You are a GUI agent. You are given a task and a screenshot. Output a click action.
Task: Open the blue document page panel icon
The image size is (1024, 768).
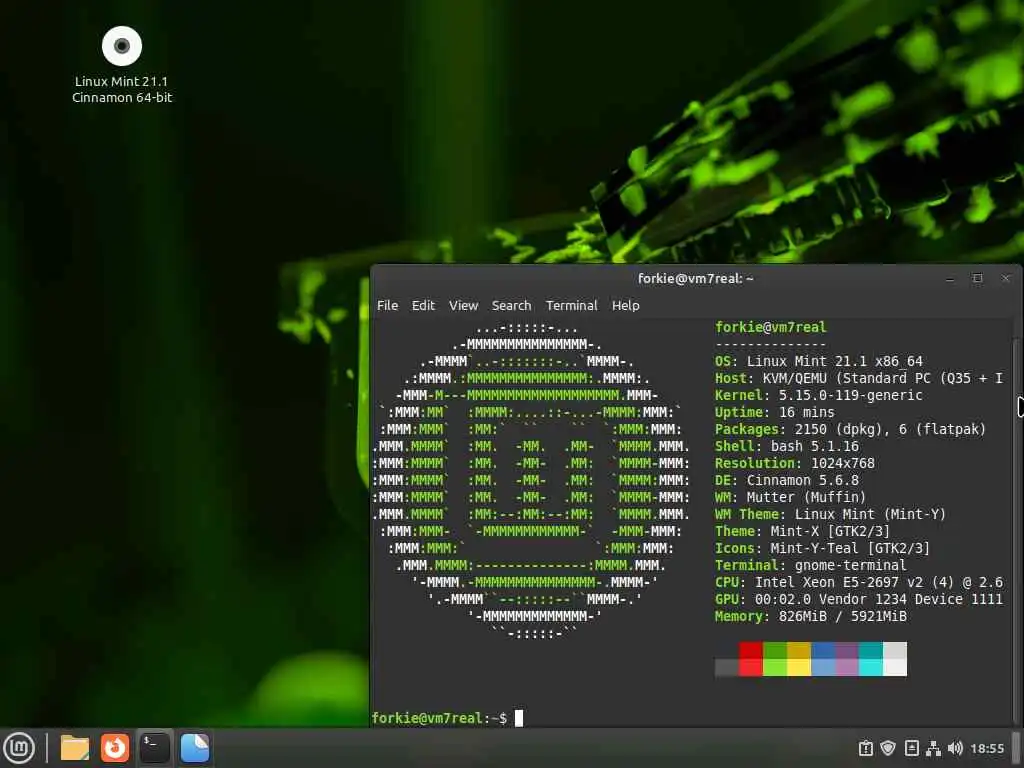point(195,748)
